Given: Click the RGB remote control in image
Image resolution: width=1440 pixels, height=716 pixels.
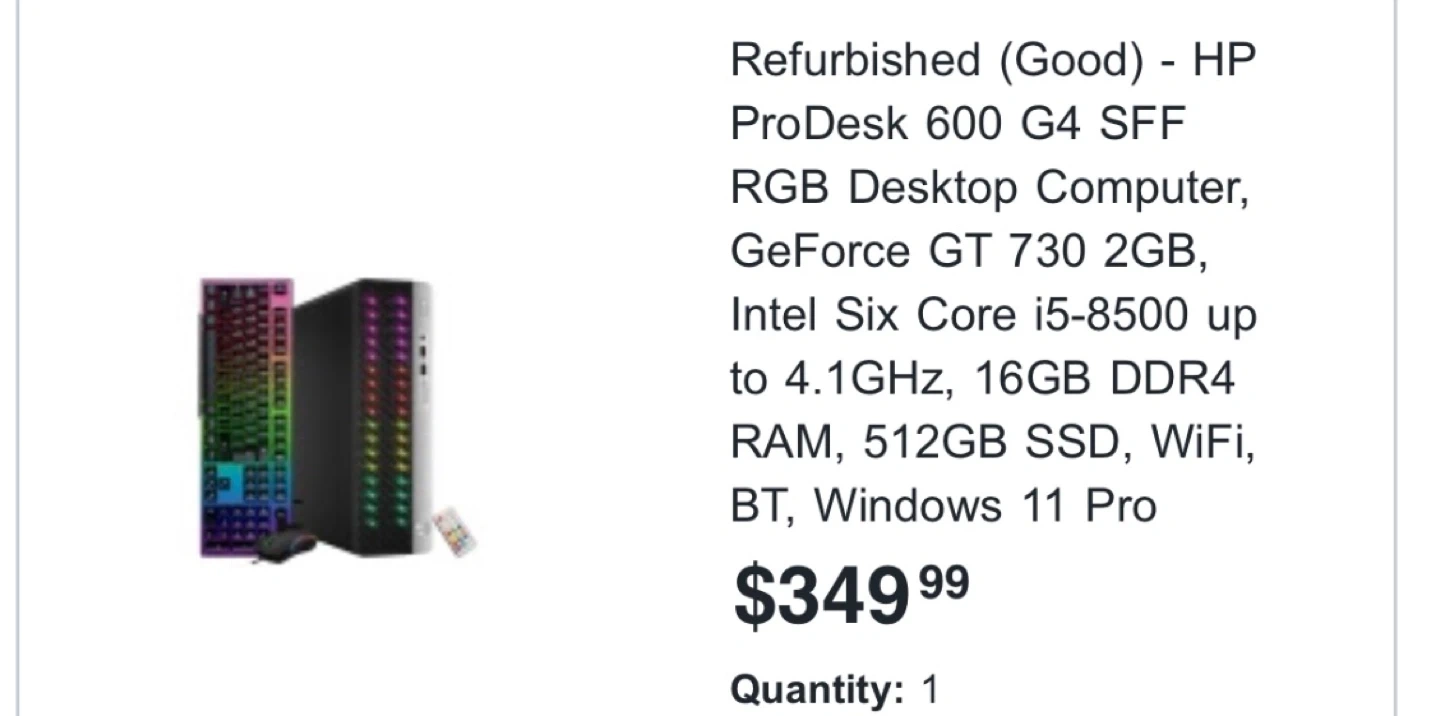Looking at the screenshot, I should [x=455, y=531].
